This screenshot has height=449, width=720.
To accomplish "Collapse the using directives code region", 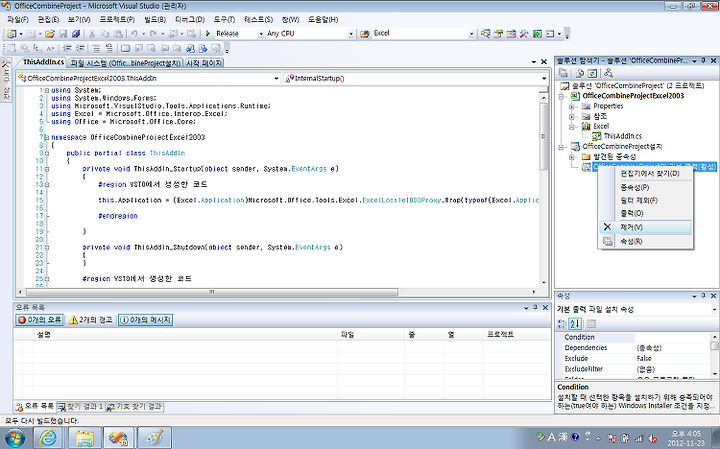I will click(x=47, y=90).
